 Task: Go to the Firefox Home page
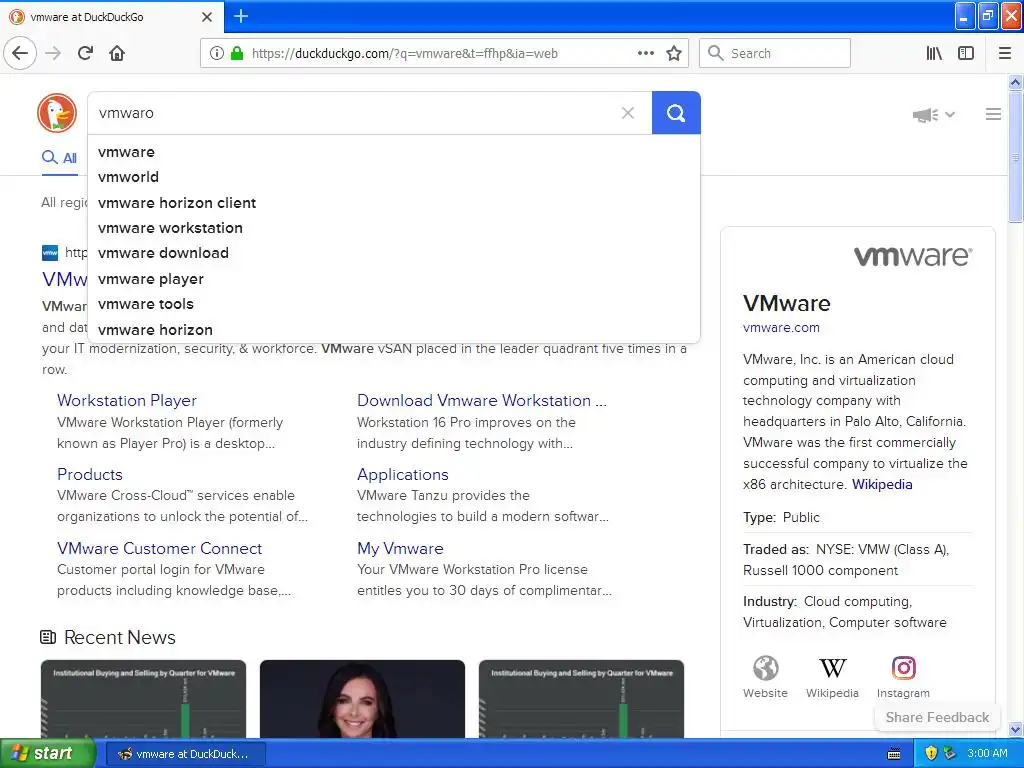[x=117, y=53]
